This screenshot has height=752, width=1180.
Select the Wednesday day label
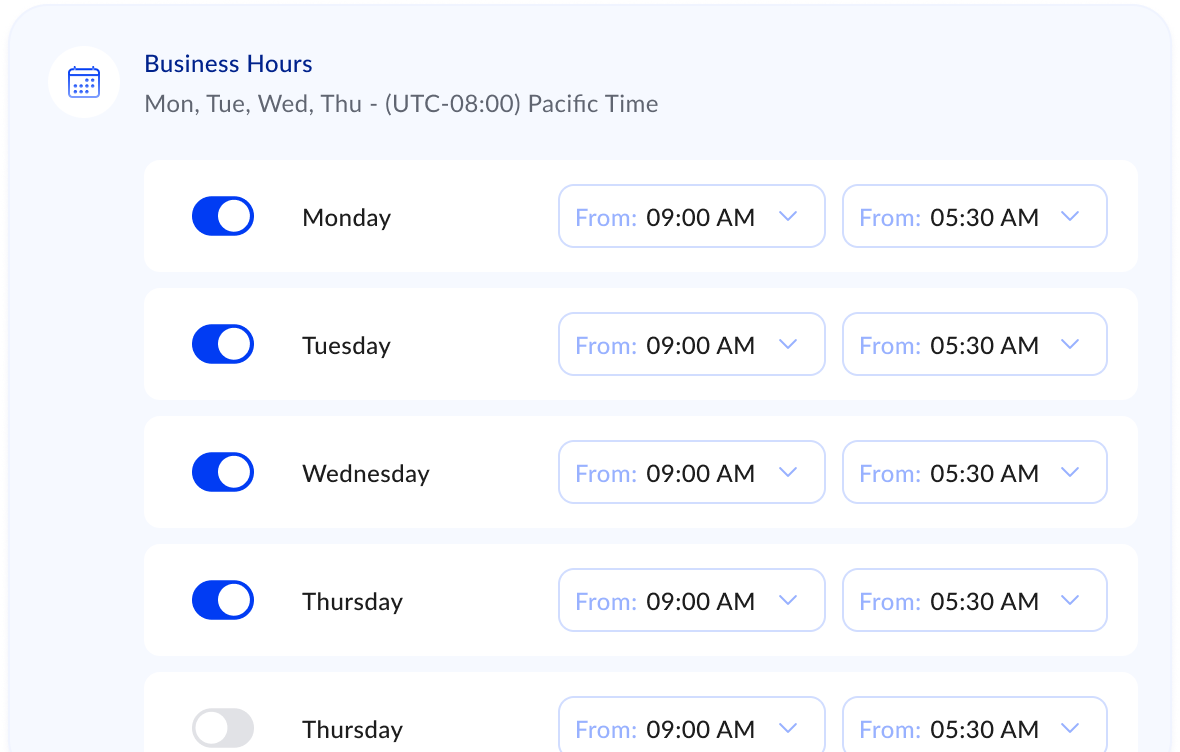tap(365, 472)
